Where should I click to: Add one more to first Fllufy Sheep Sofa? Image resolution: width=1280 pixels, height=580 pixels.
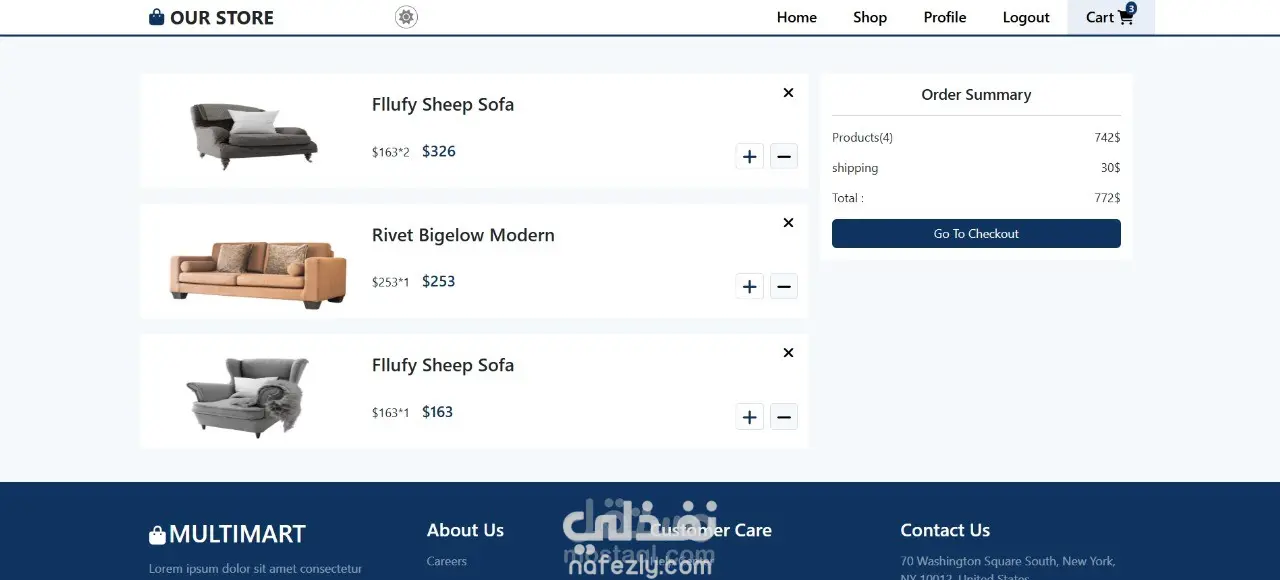(749, 156)
